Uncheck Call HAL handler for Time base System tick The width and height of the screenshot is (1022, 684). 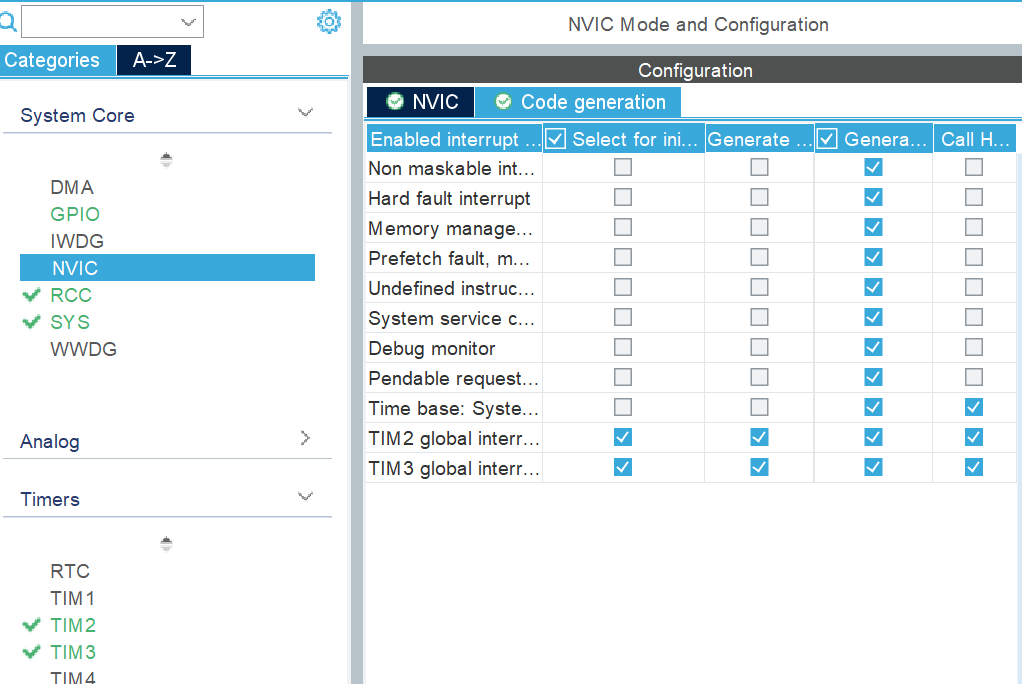tap(974, 408)
